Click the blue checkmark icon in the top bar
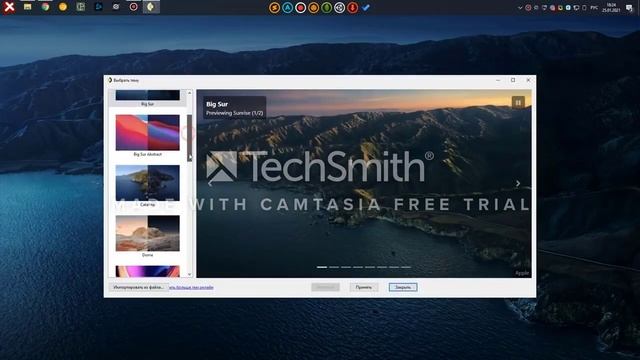This screenshot has height=360, width=640. [366, 8]
